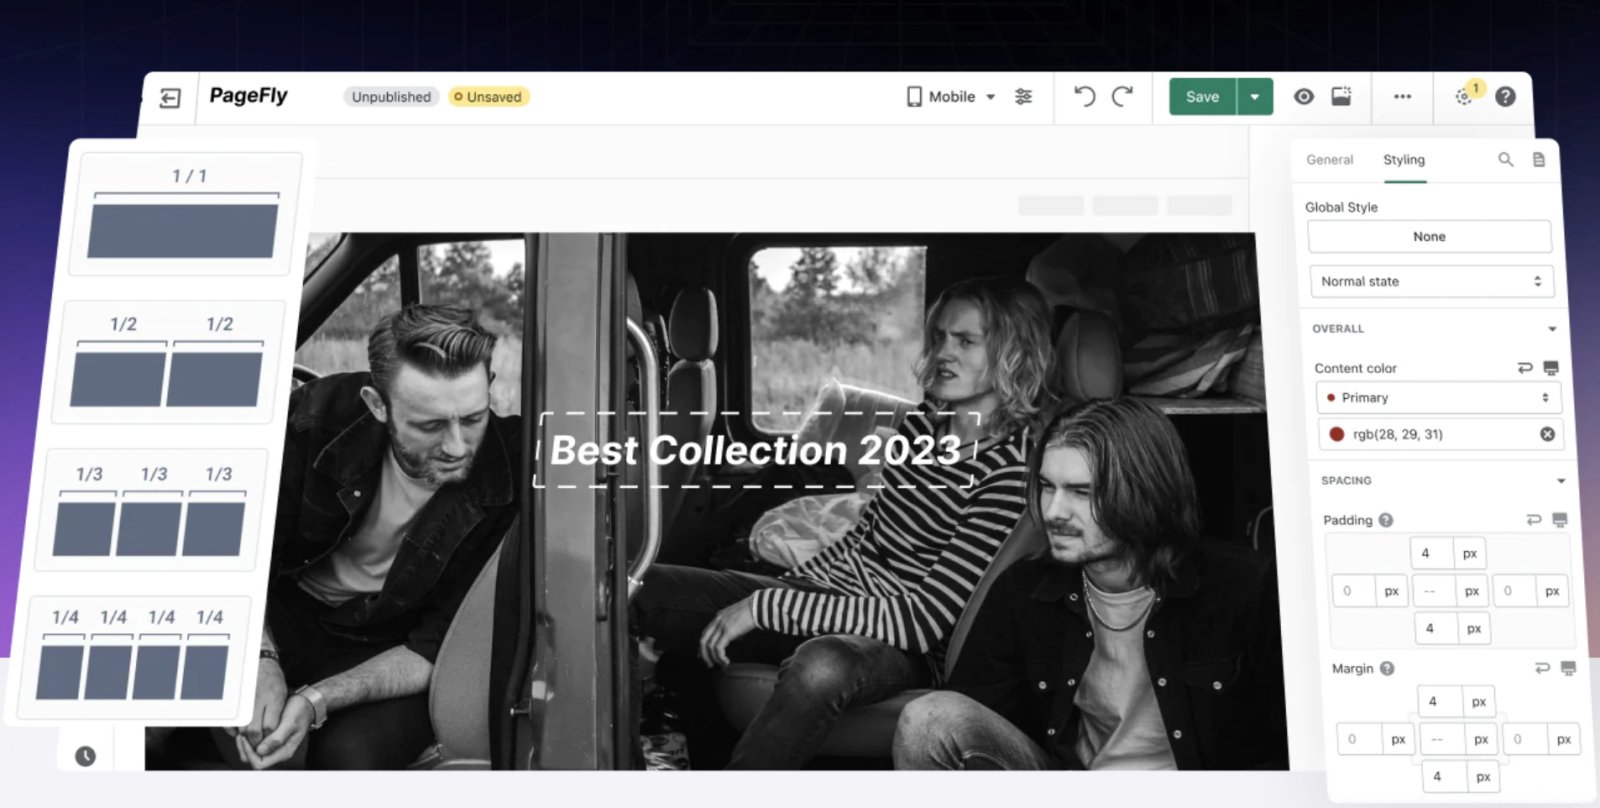
Task: Click the Margin left value field
Action: coord(1359,740)
